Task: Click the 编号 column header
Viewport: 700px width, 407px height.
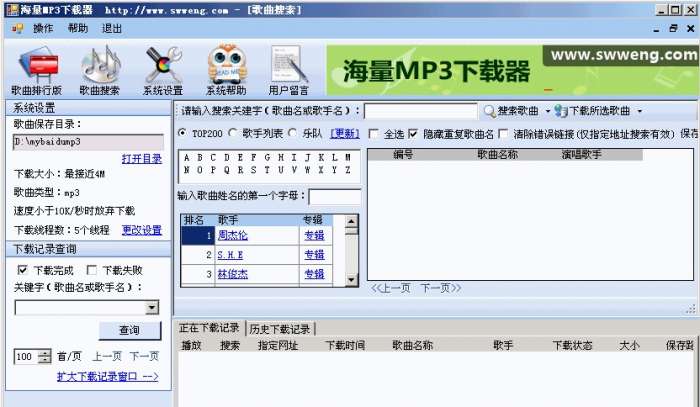Action: pos(403,155)
